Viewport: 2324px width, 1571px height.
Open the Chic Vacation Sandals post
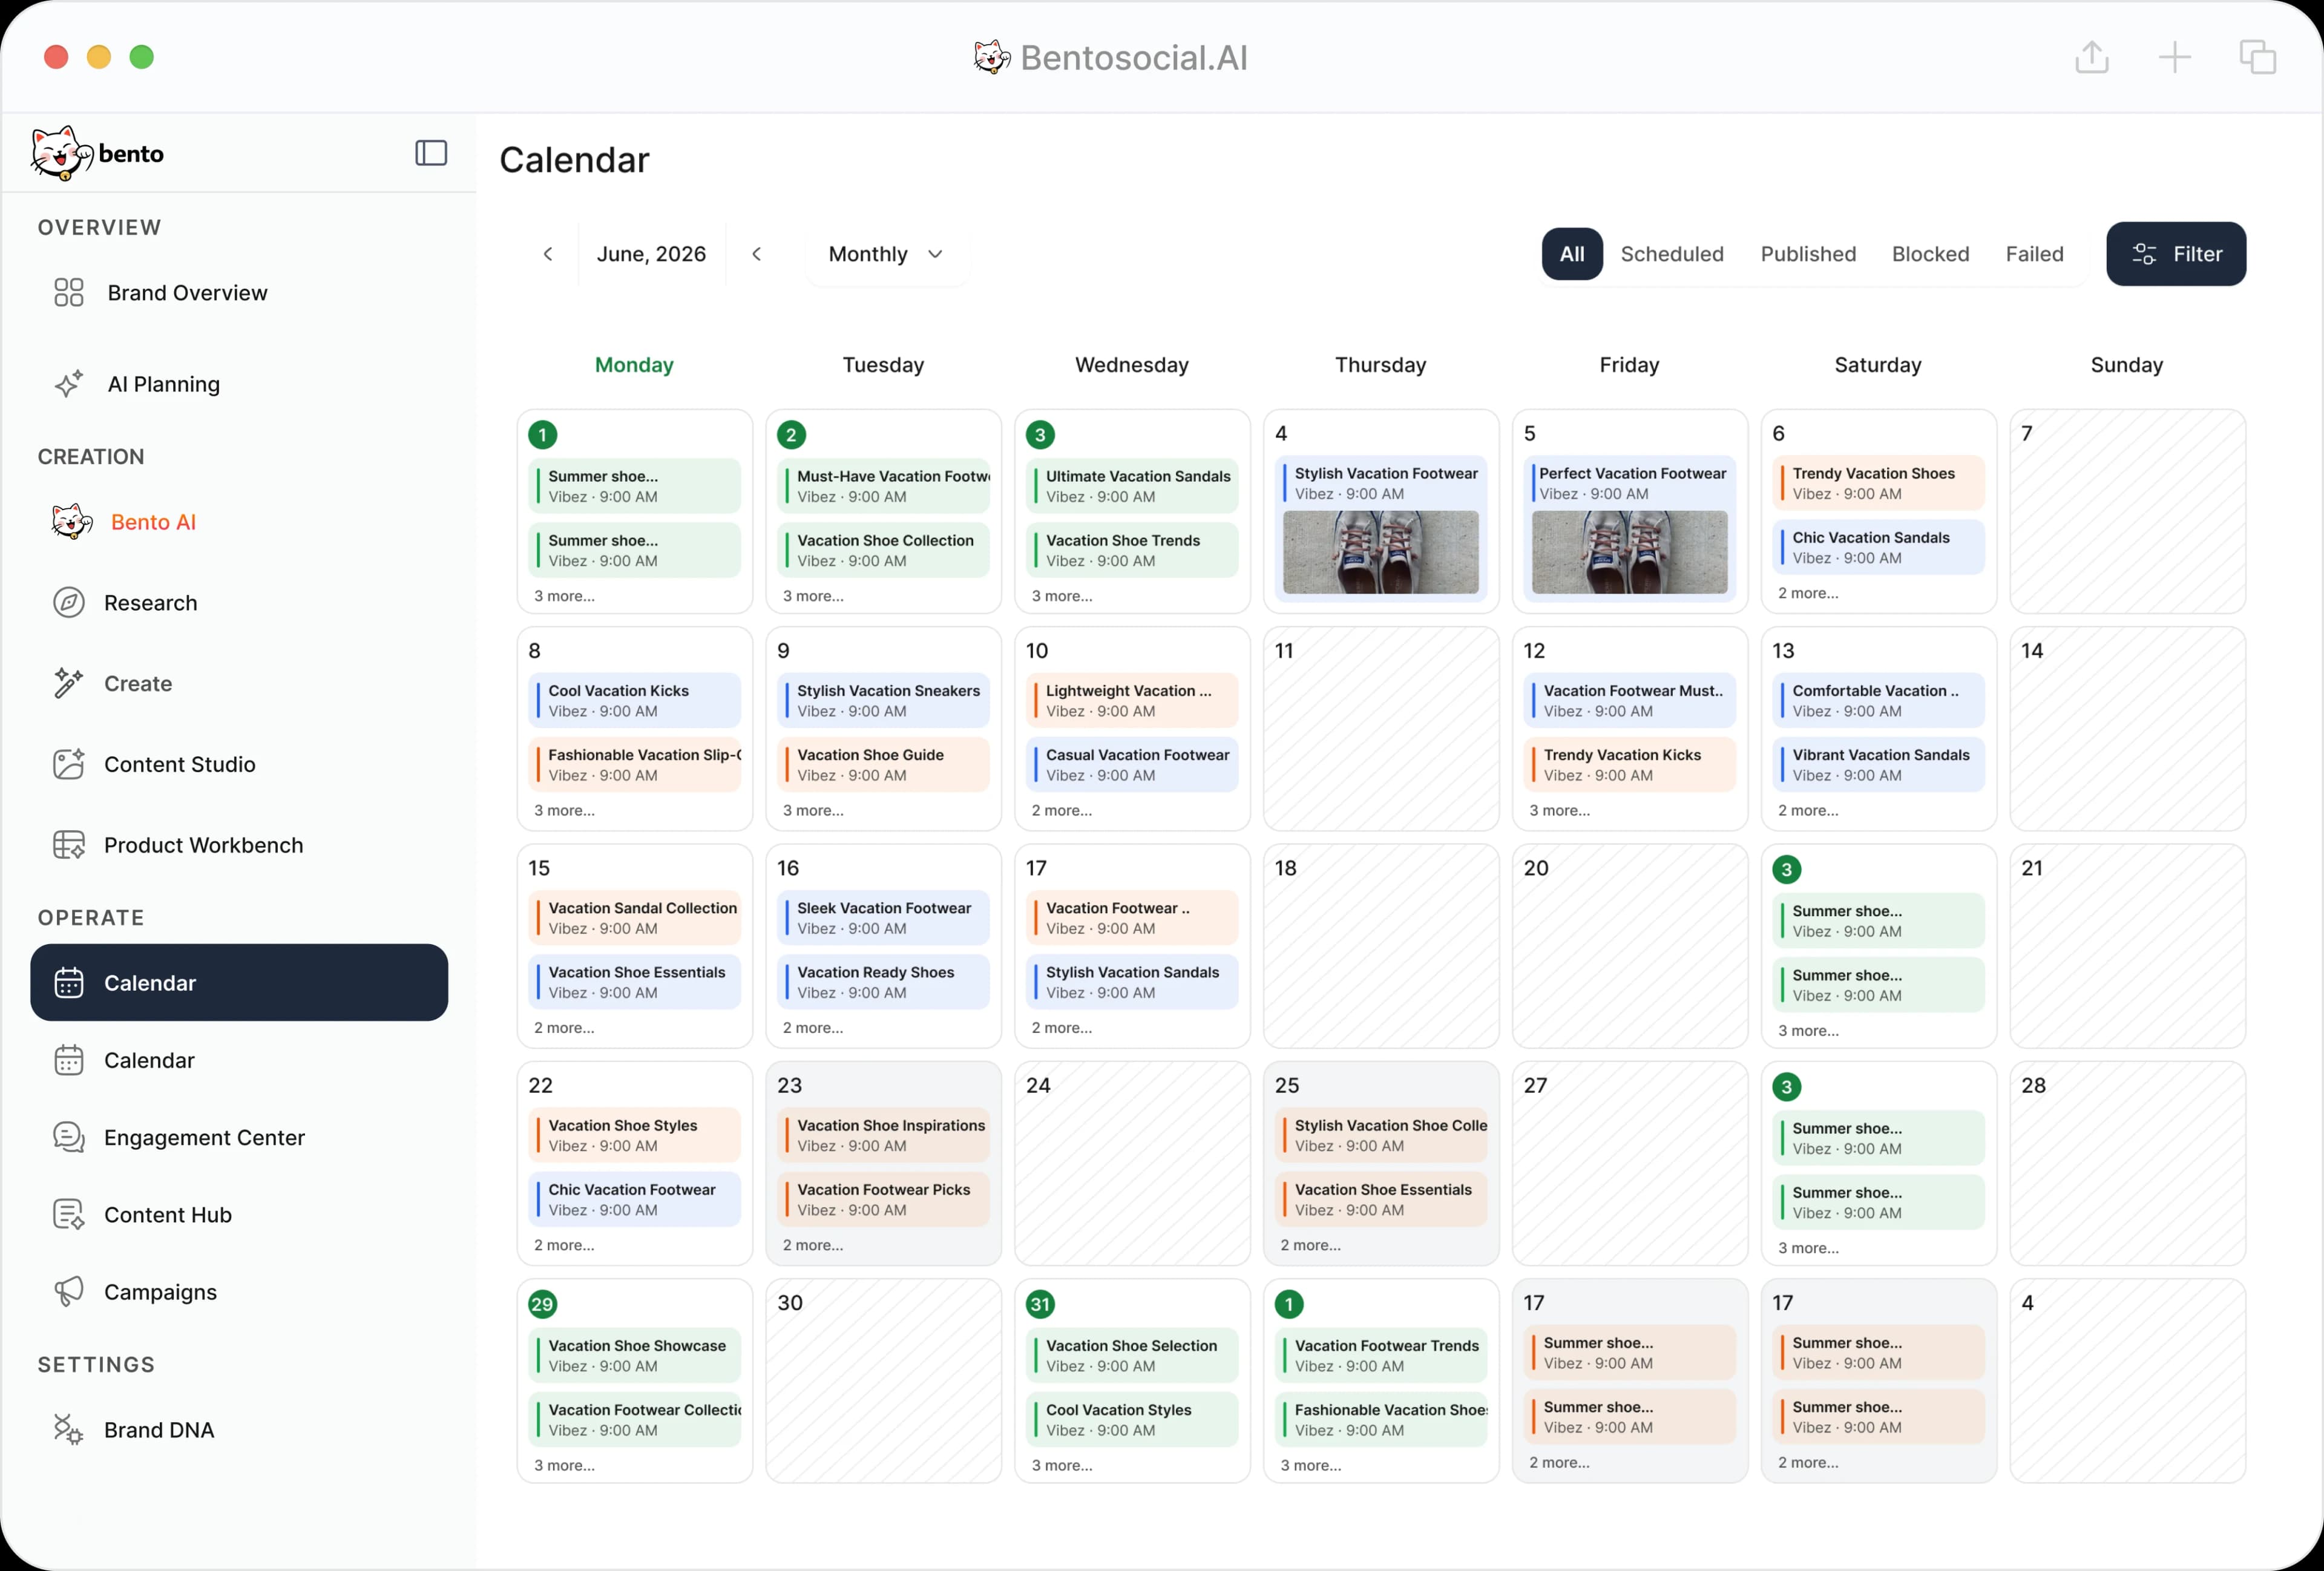tap(1878, 547)
